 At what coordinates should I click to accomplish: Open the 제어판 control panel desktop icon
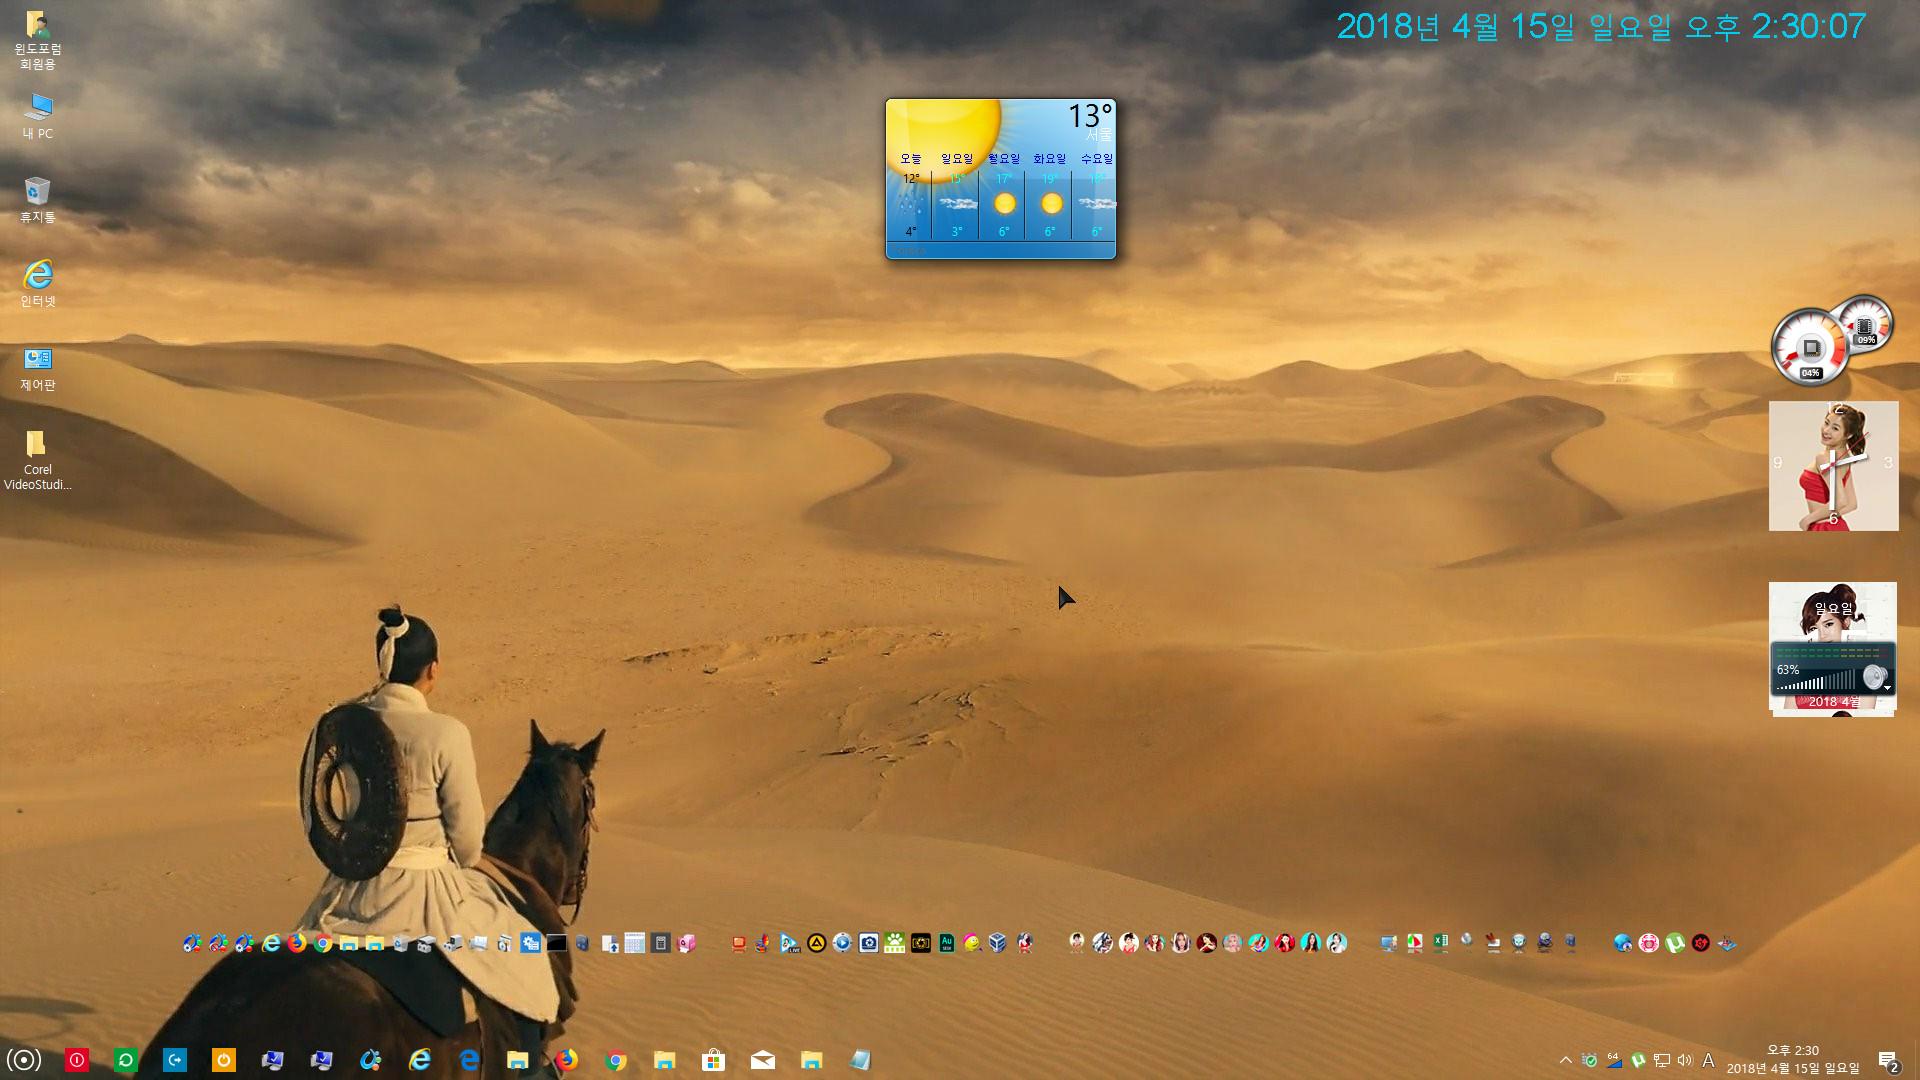[x=37, y=368]
